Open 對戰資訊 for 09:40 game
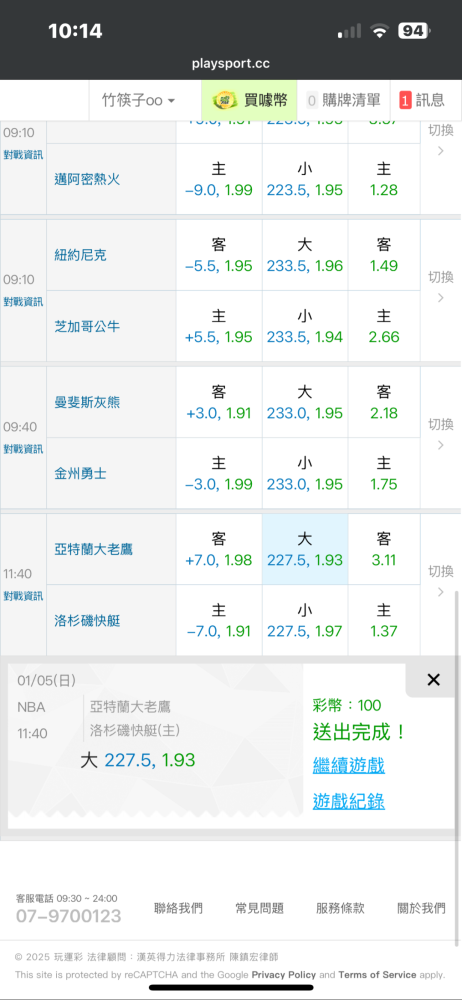462x1000 pixels. click(x=24, y=448)
